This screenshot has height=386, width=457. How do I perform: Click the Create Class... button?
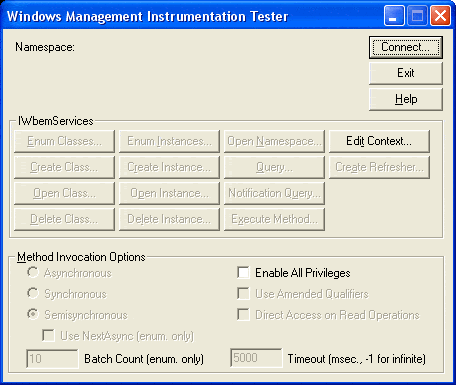[x=64, y=167]
